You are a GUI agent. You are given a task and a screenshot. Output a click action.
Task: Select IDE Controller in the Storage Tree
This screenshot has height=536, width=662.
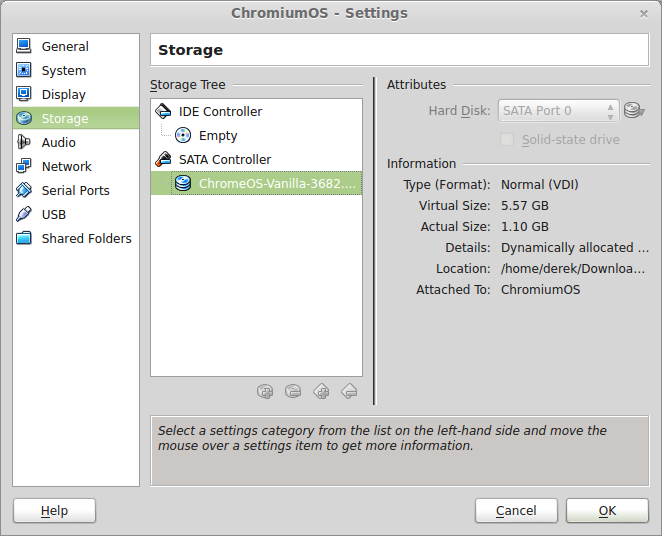coord(220,112)
